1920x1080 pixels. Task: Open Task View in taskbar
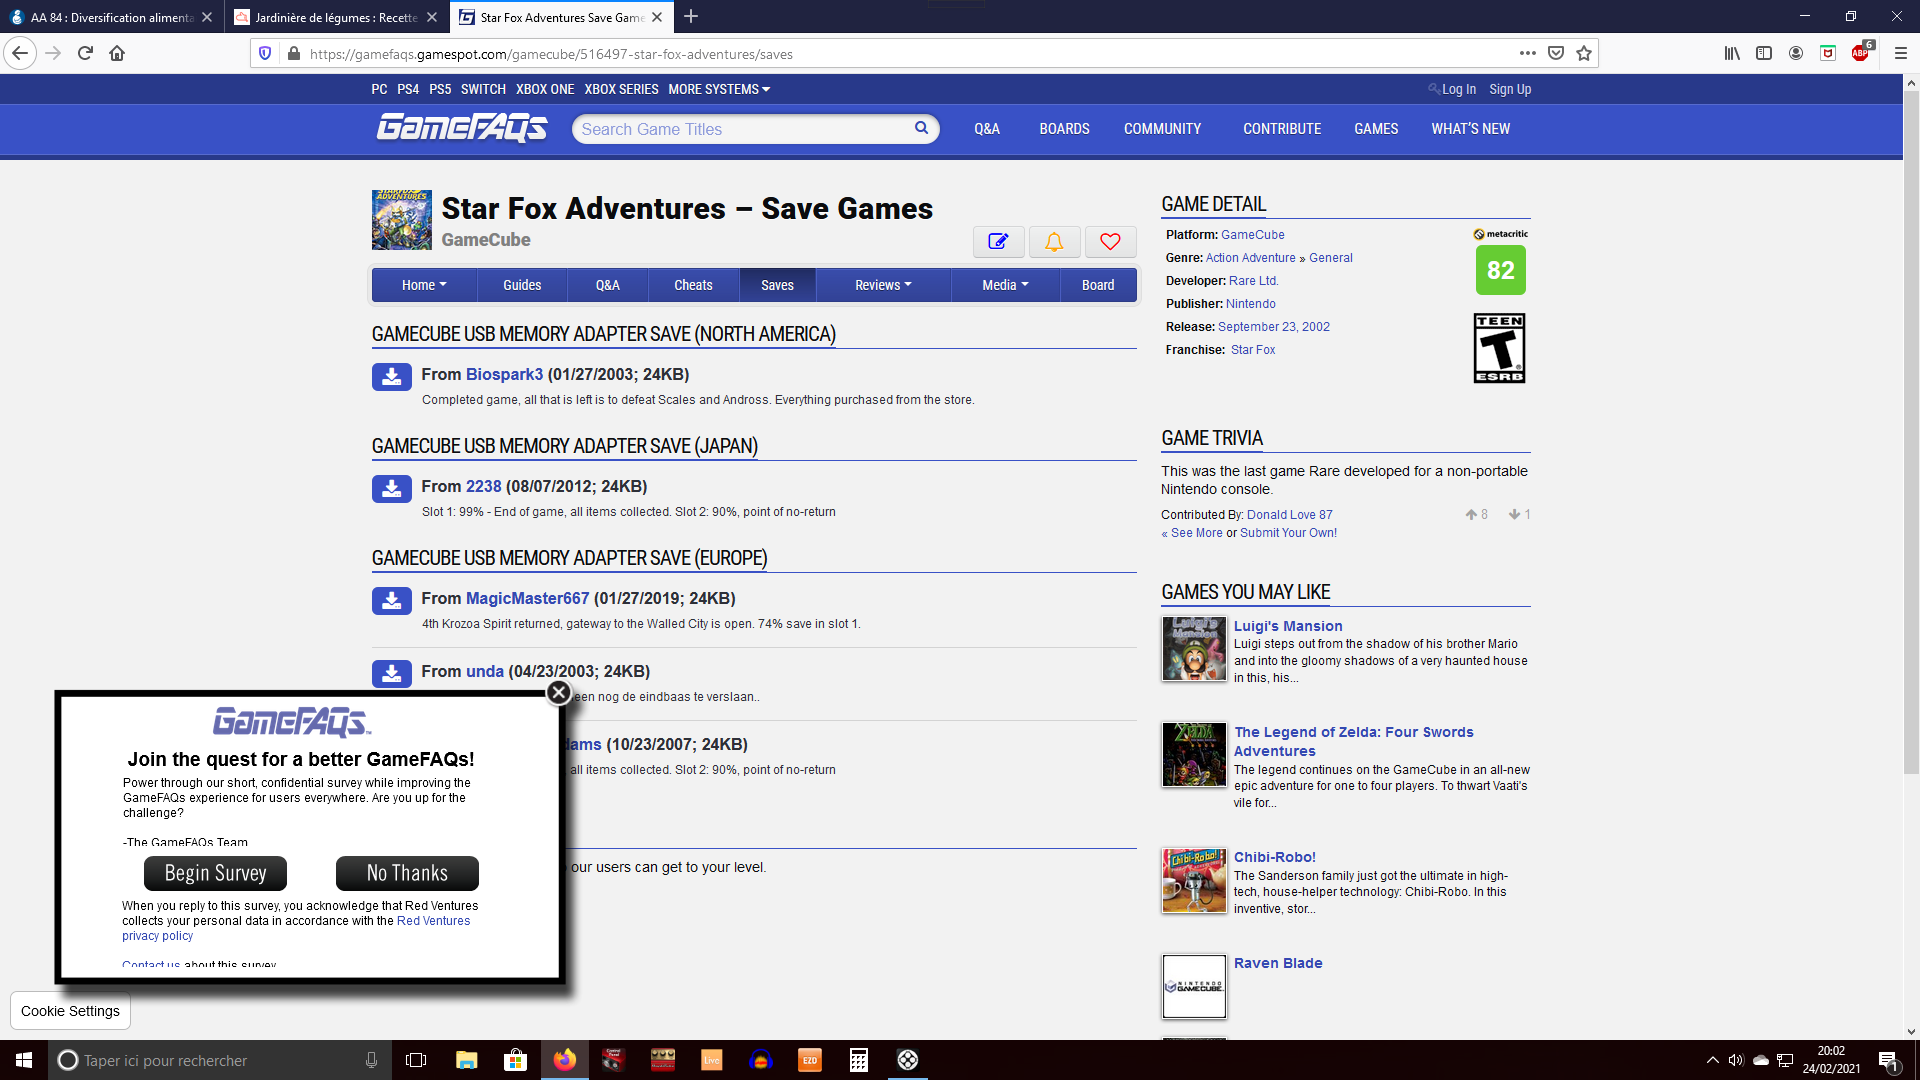click(x=416, y=1060)
